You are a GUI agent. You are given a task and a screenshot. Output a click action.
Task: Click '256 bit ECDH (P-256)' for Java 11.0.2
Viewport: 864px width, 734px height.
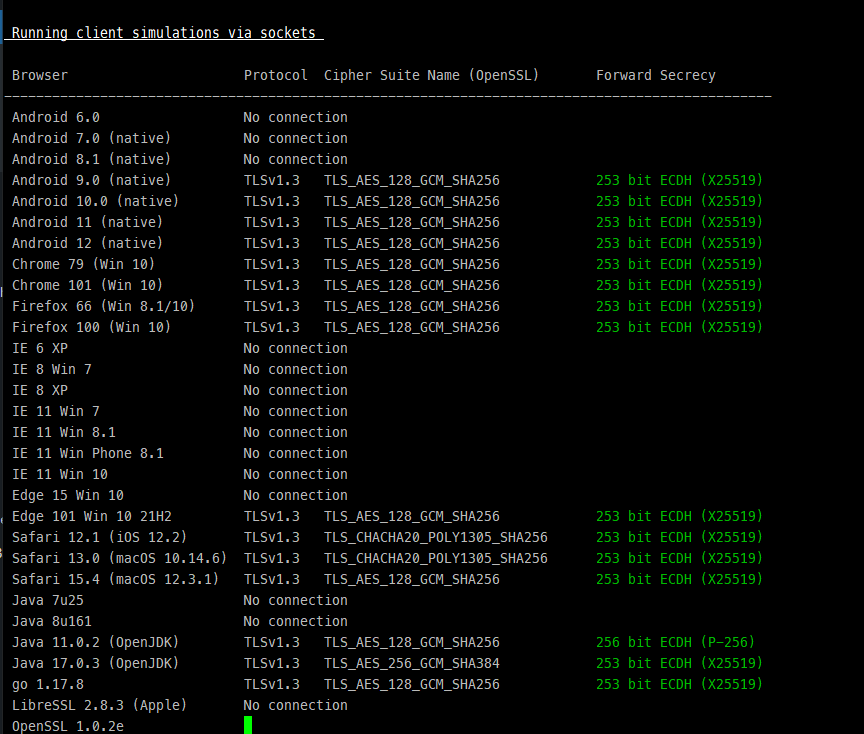pos(676,642)
